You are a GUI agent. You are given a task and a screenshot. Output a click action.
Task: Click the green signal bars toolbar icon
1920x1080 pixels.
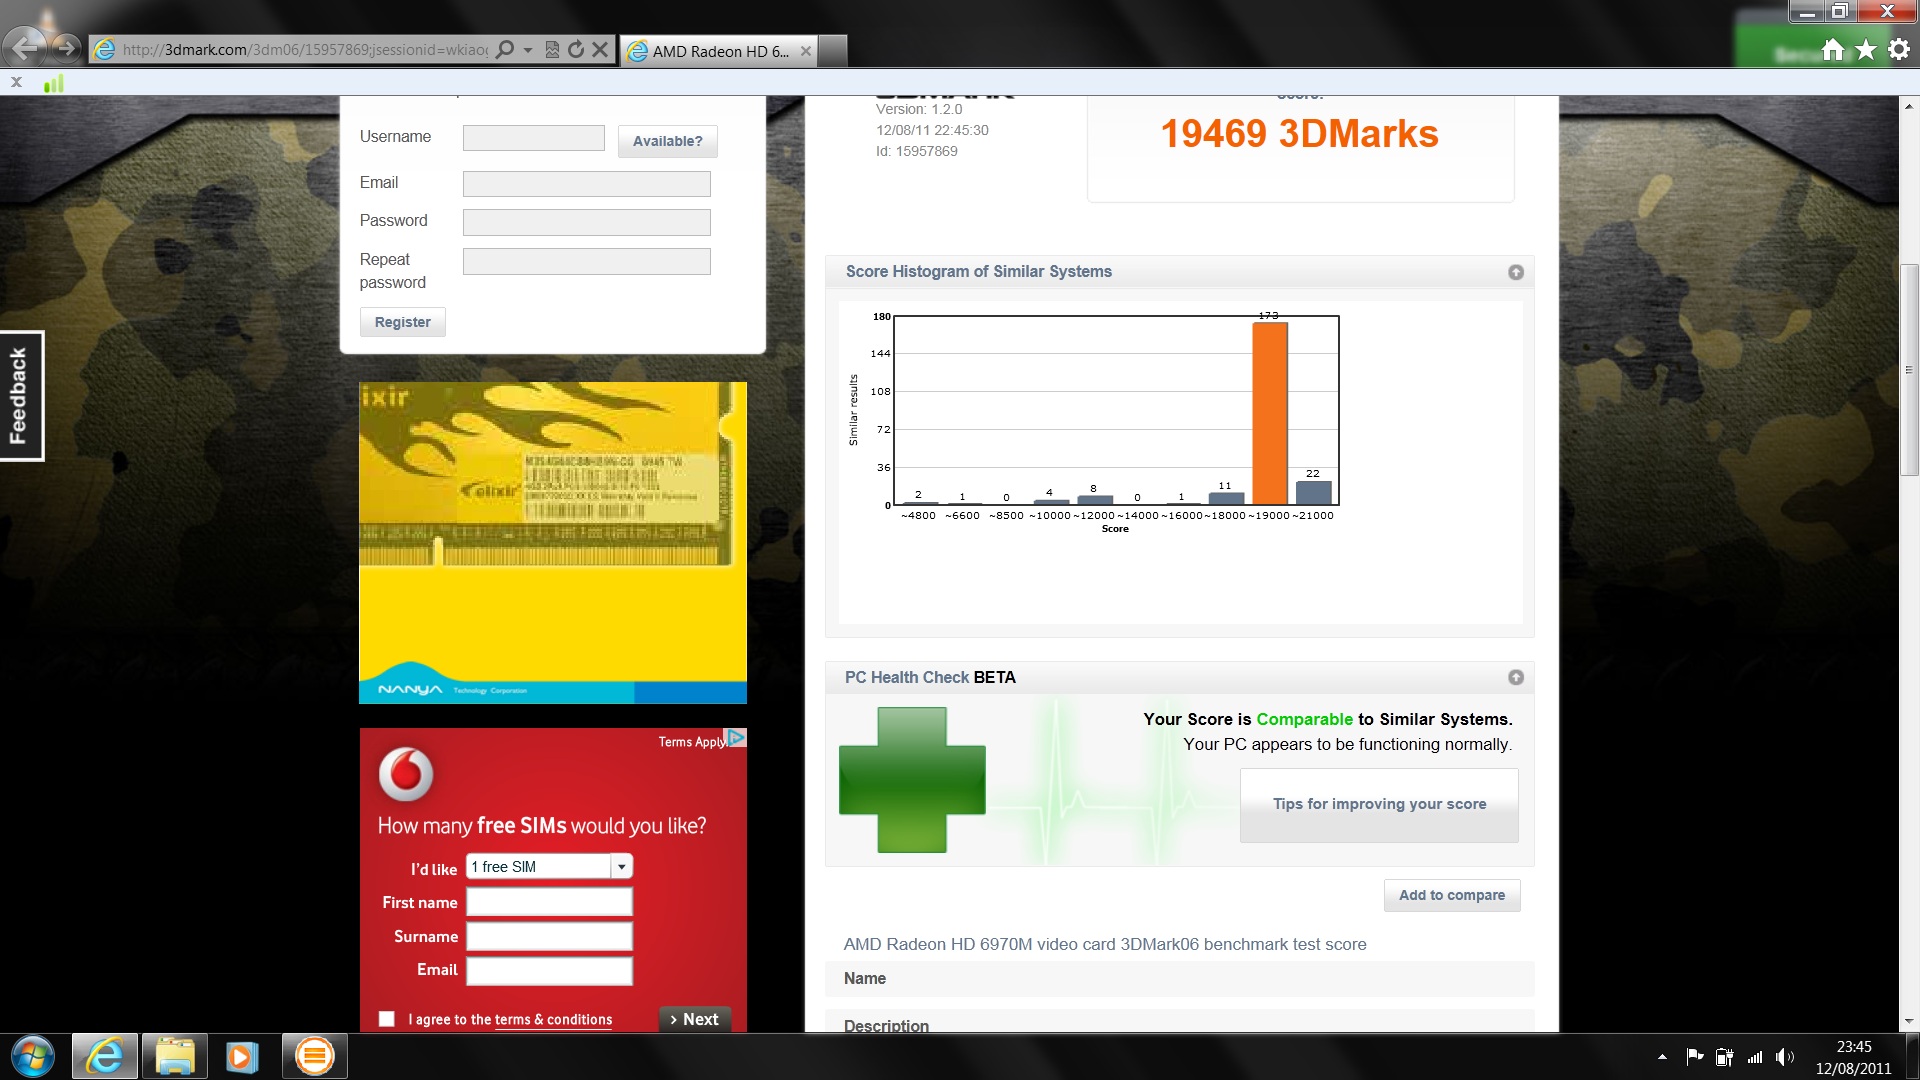(x=54, y=83)
